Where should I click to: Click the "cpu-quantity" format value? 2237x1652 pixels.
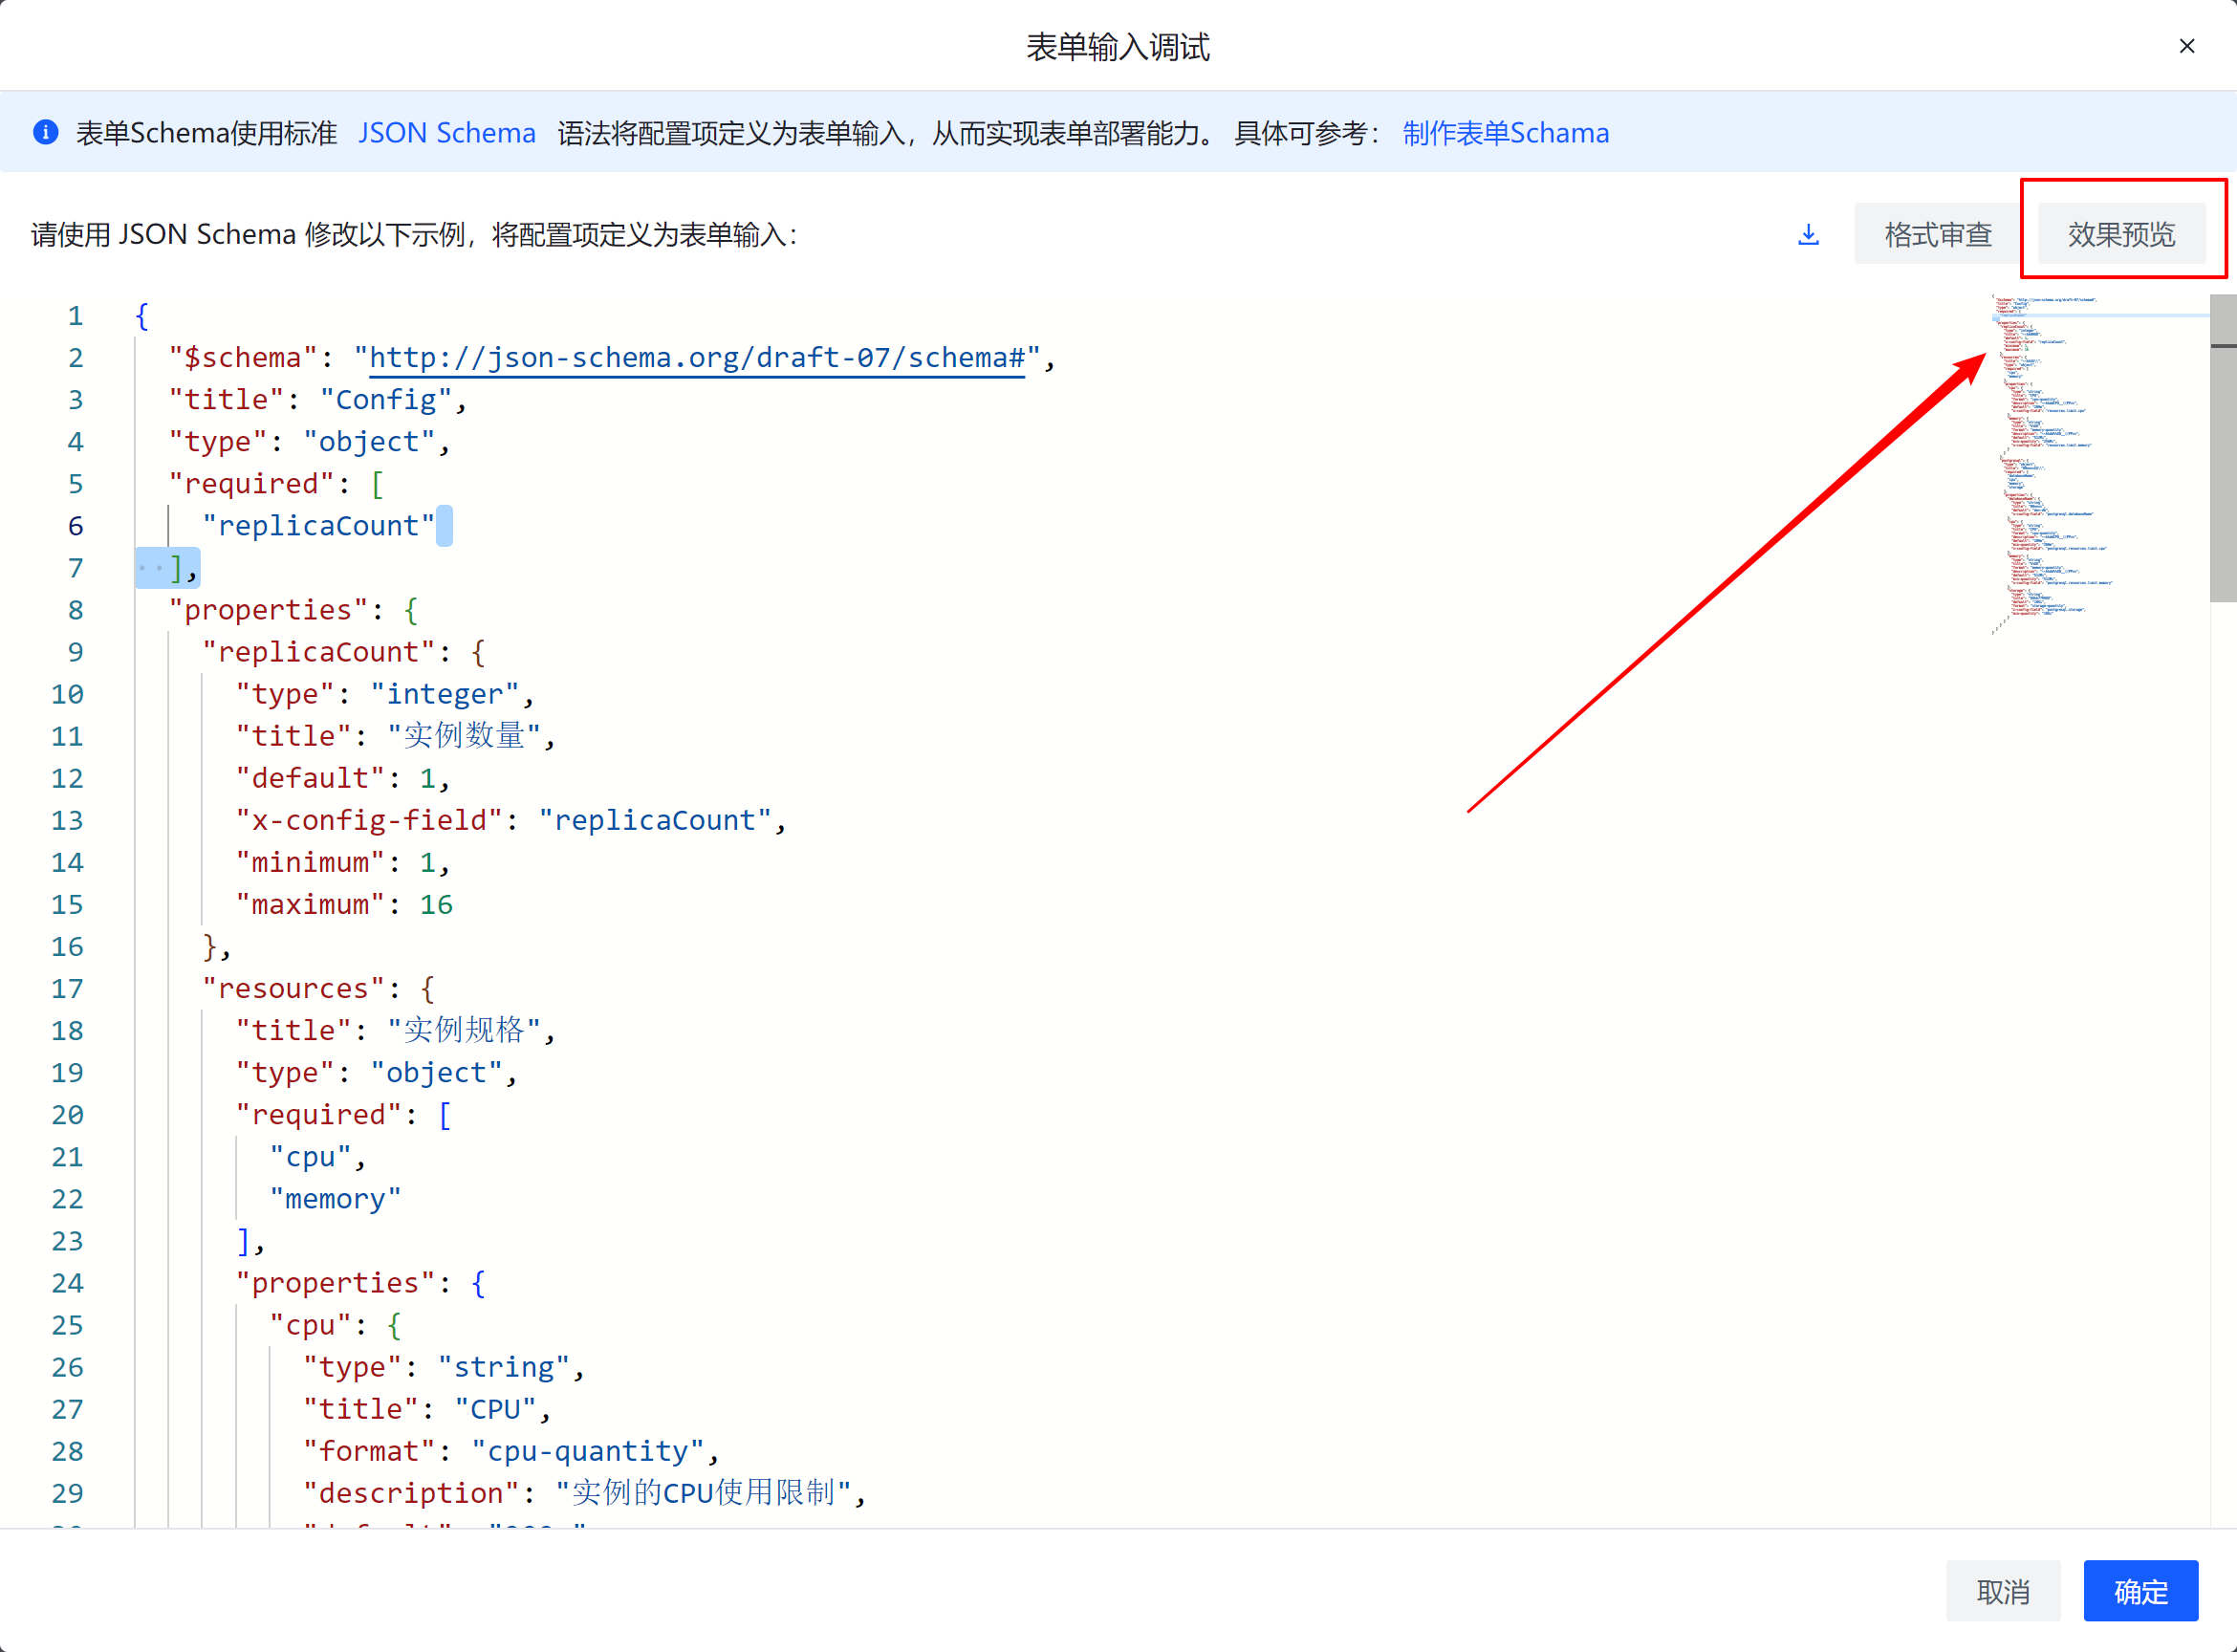(x=588, y=1451)
